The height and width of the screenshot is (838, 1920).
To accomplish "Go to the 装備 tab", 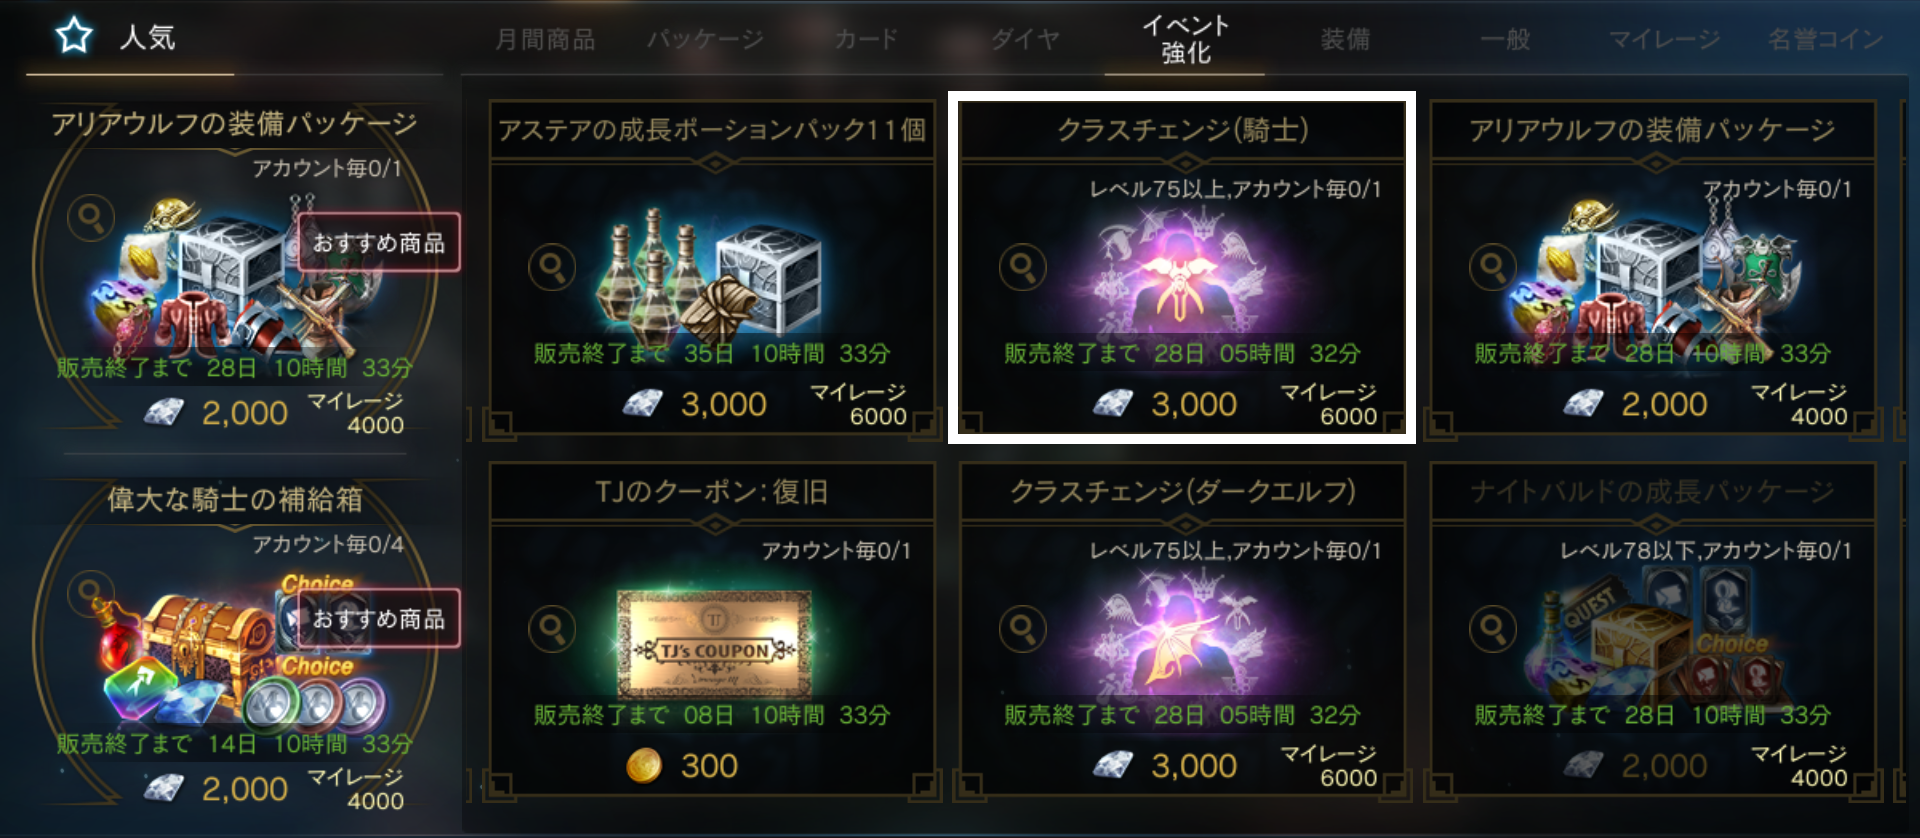I will 1345,39.
